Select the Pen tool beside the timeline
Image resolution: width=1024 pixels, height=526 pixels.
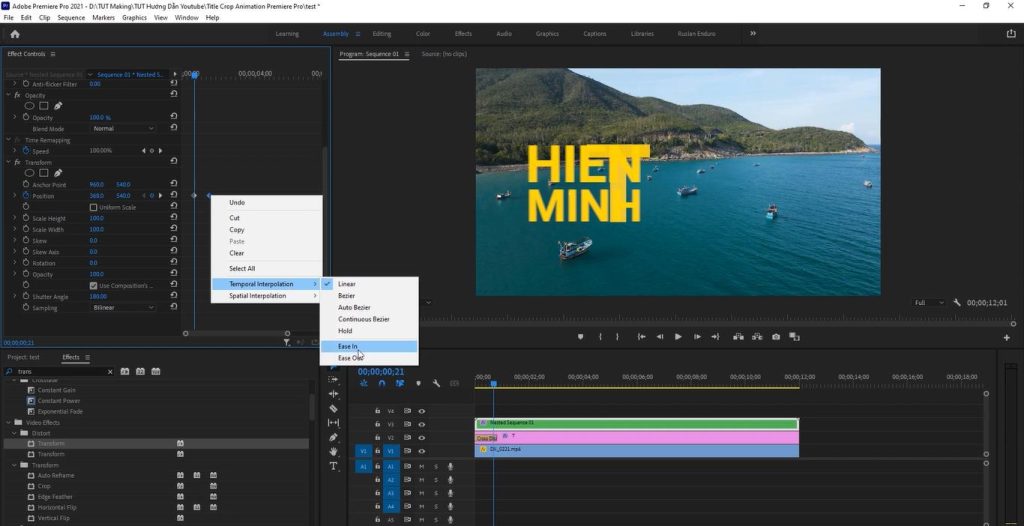click(333, 437)
